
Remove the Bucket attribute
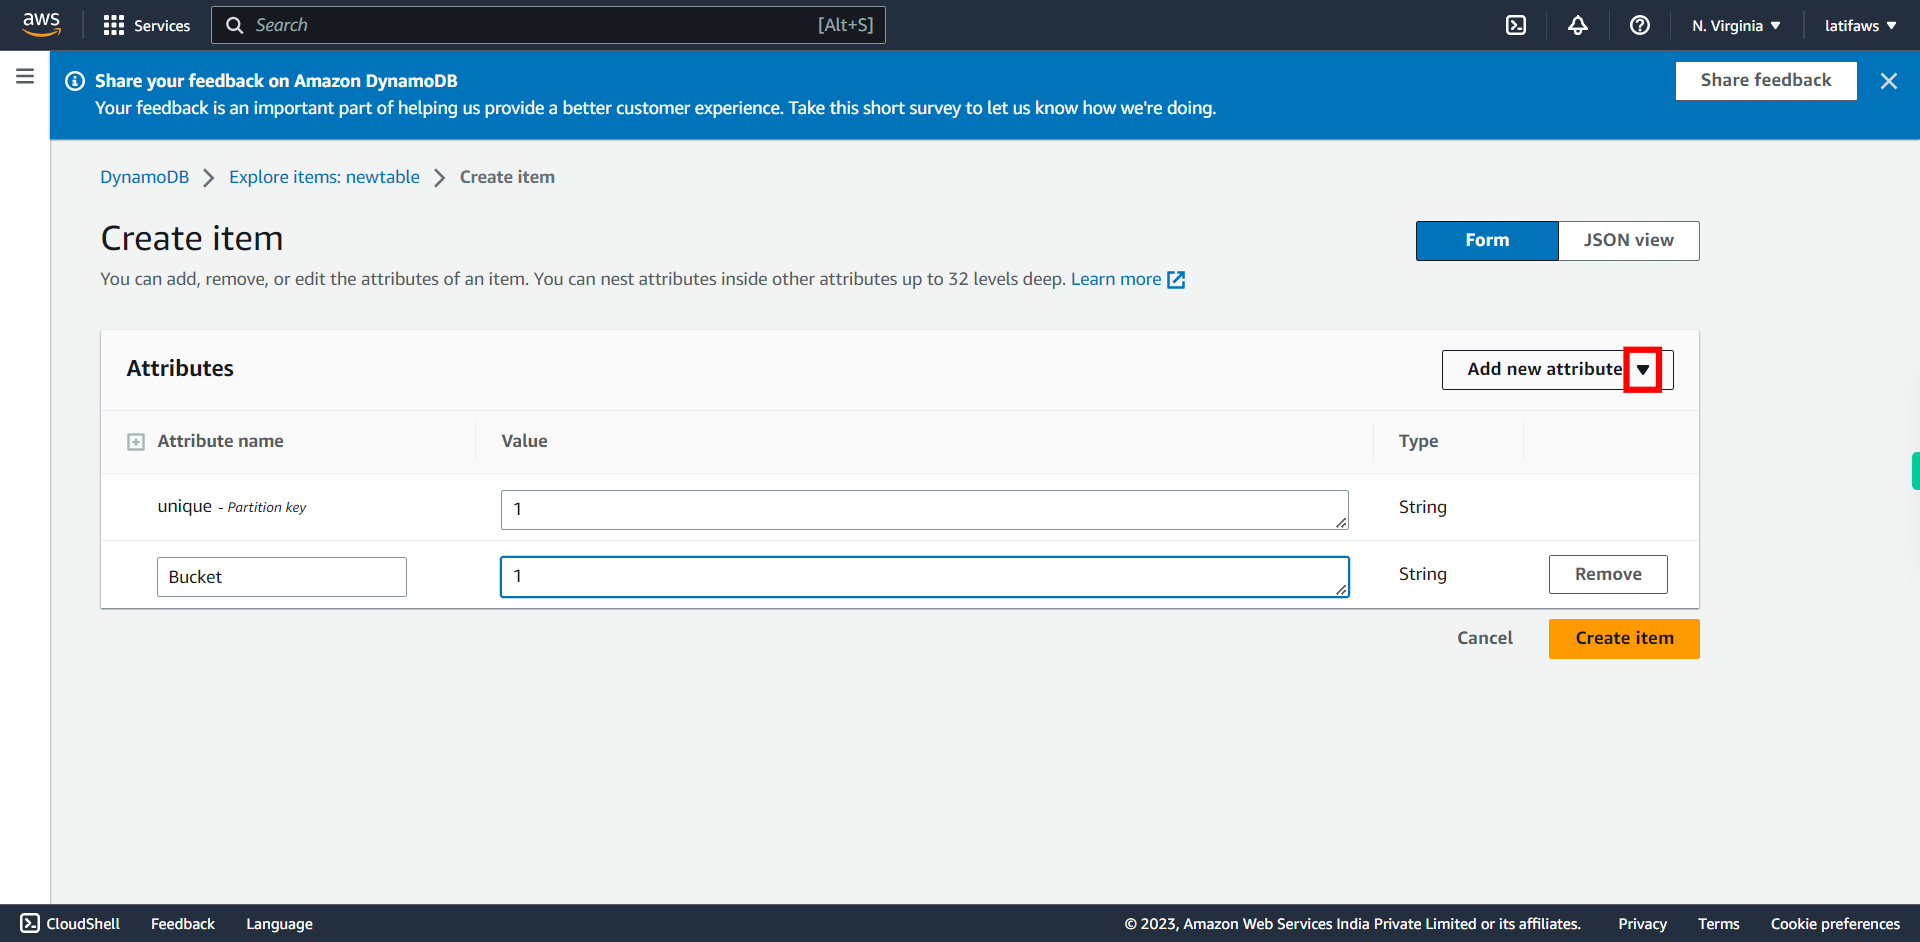(x=1608, y=574)
